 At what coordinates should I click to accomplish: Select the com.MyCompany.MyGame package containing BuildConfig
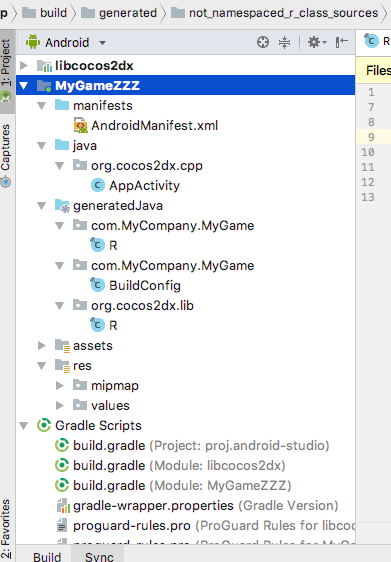click(172, 266)
